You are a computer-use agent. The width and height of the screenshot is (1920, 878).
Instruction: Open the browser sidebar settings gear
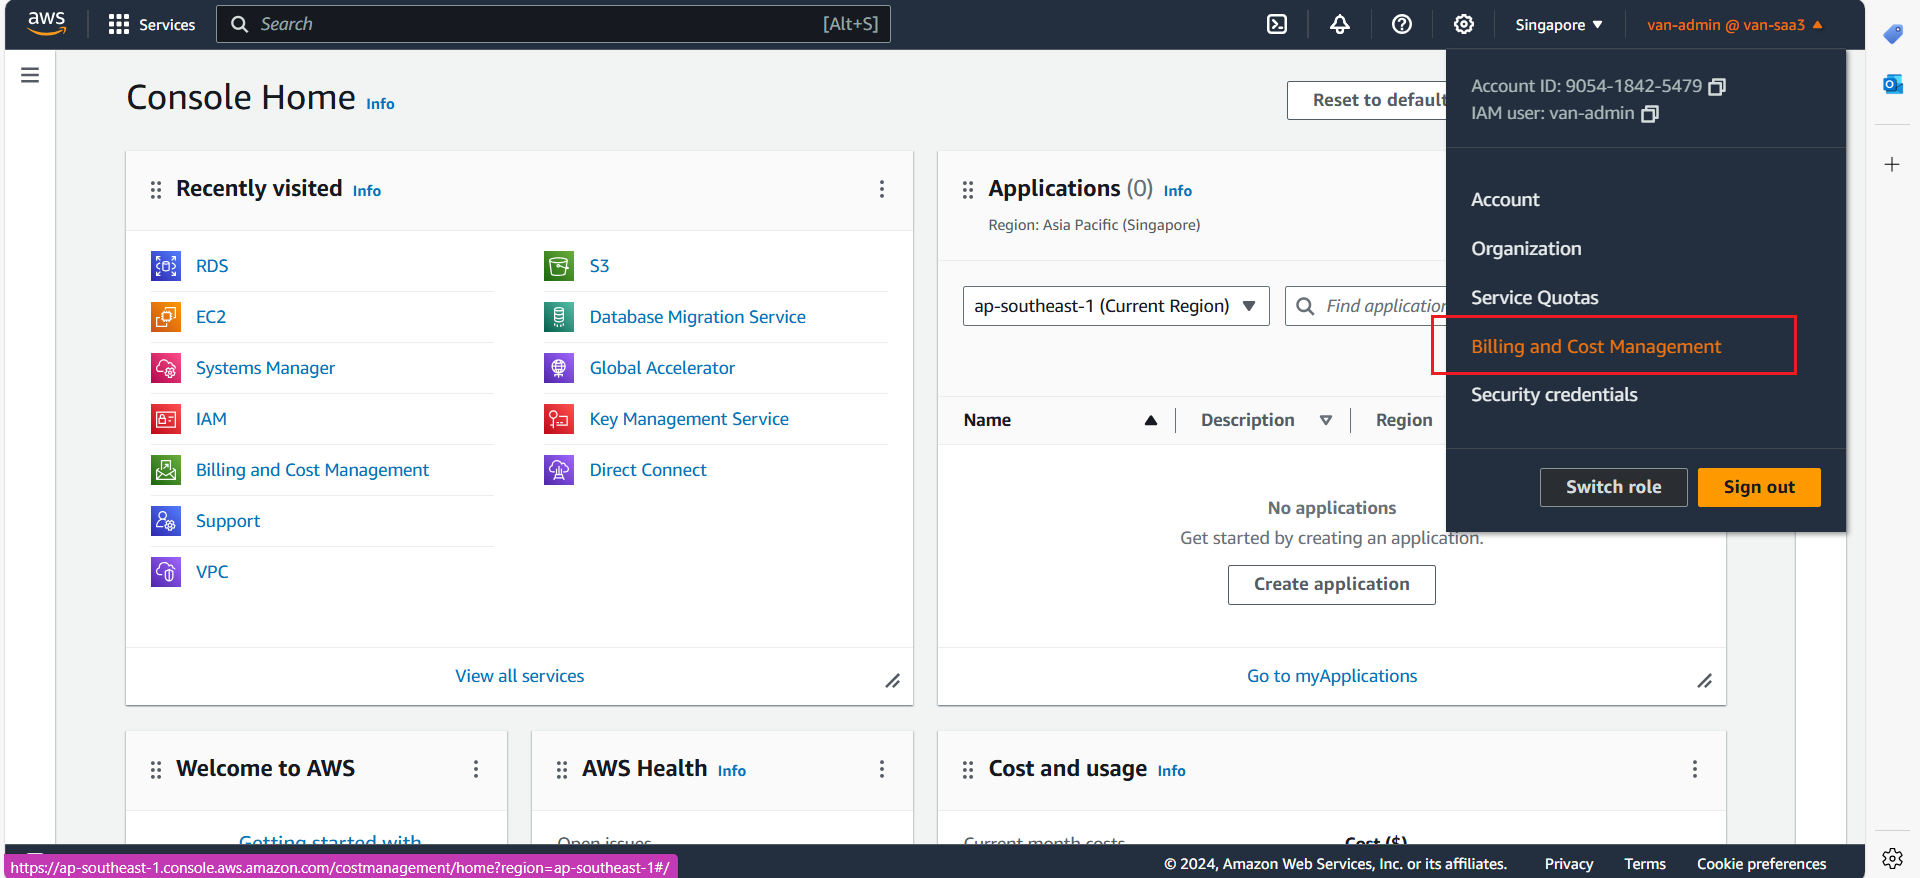(x=1892, y=858)
